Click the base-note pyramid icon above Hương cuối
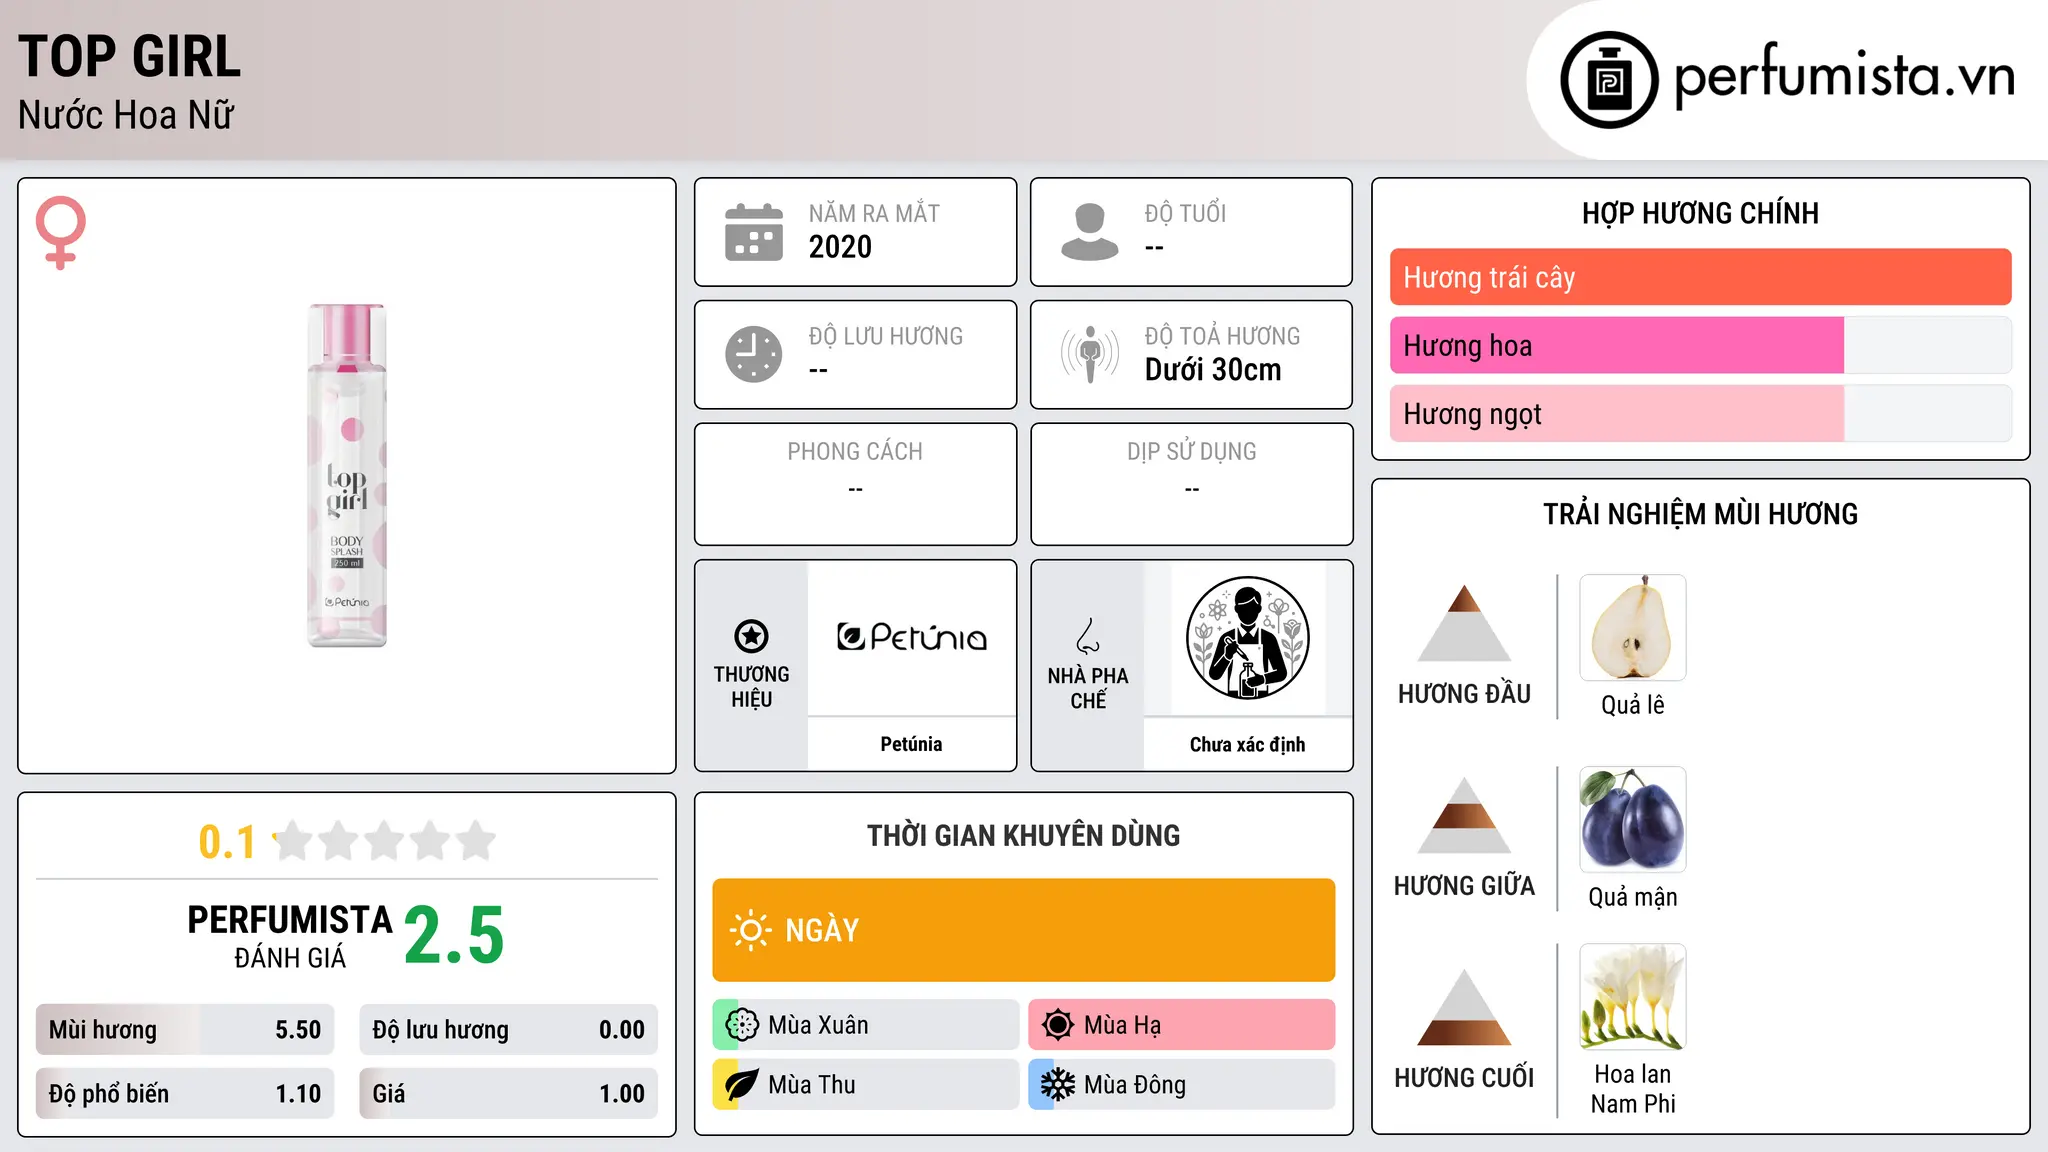The width and height of the screenshot is (2048, 1152). (x=1464, y=1008)
